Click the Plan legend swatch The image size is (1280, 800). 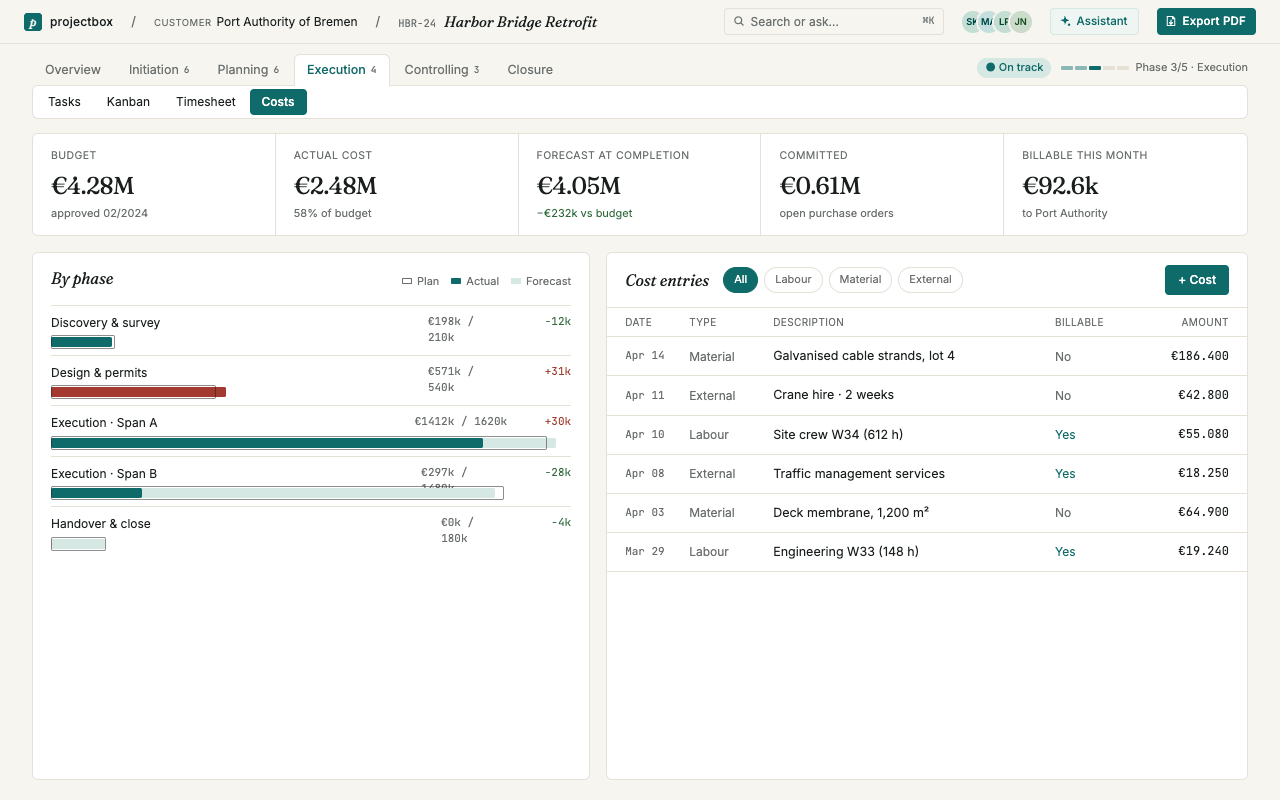(407, 282)
